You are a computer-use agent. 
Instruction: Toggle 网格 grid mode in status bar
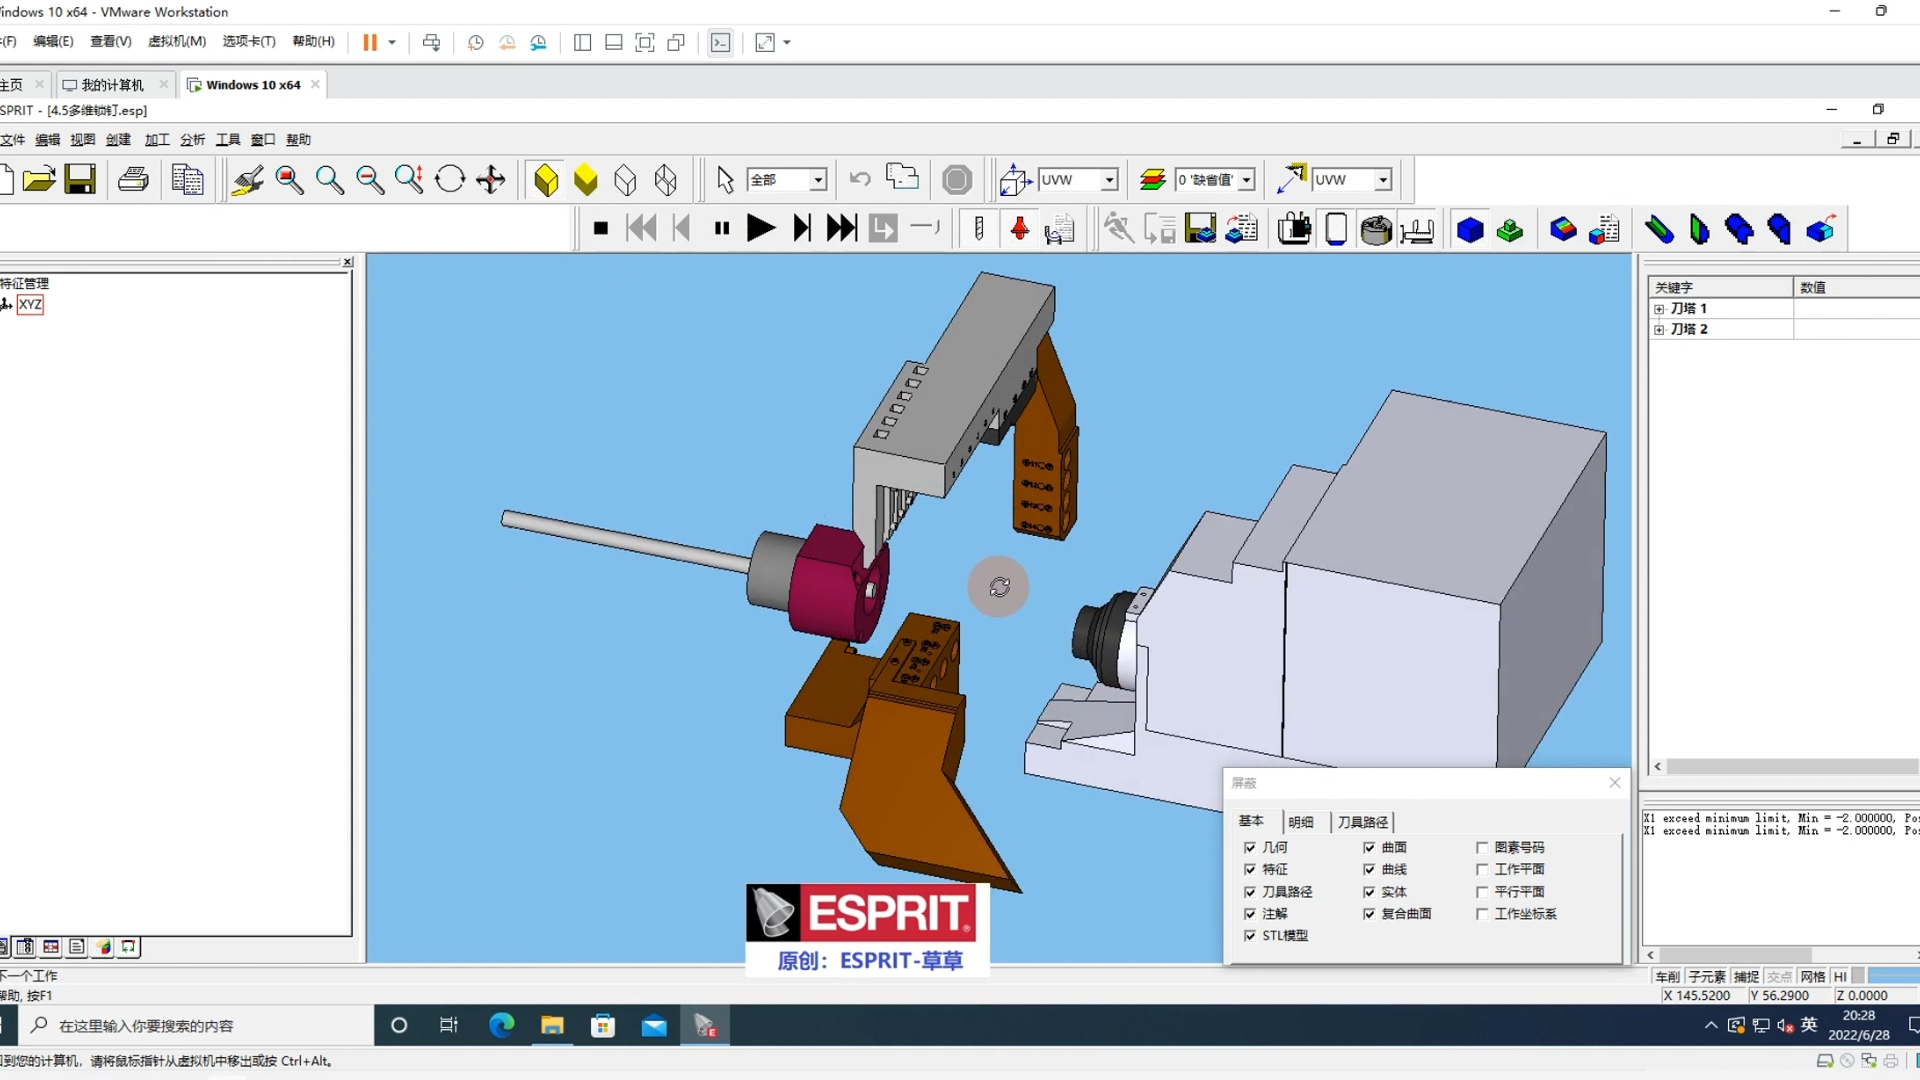click(x=1812, y=976)
